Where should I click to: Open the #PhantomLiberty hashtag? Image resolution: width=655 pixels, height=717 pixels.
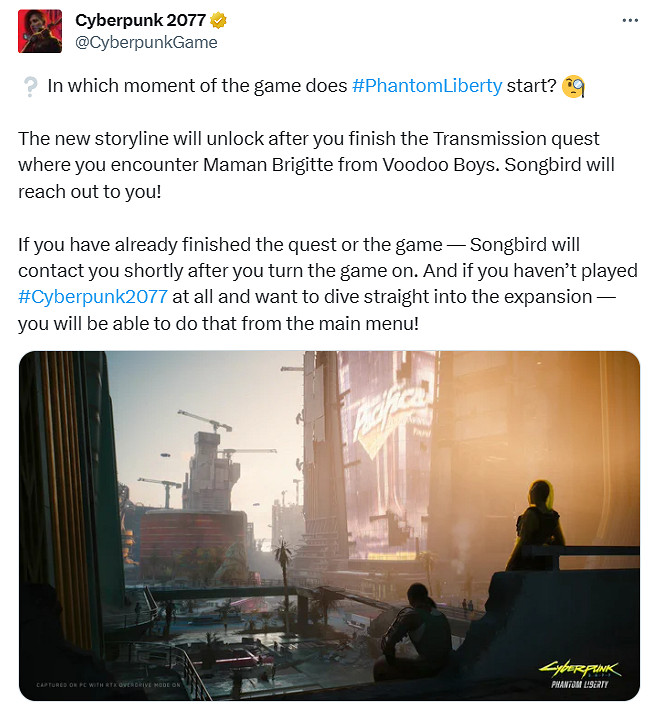tap(427, 86)
